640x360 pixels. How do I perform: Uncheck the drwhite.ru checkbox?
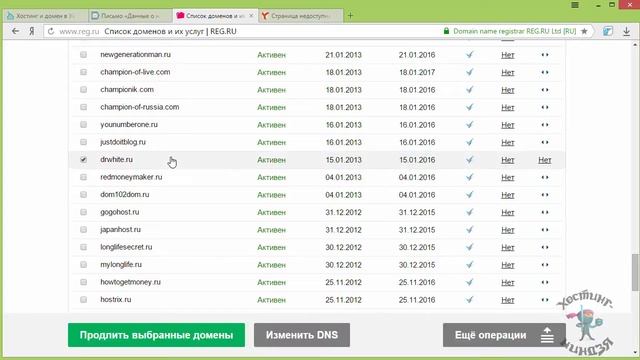[83, 160]
